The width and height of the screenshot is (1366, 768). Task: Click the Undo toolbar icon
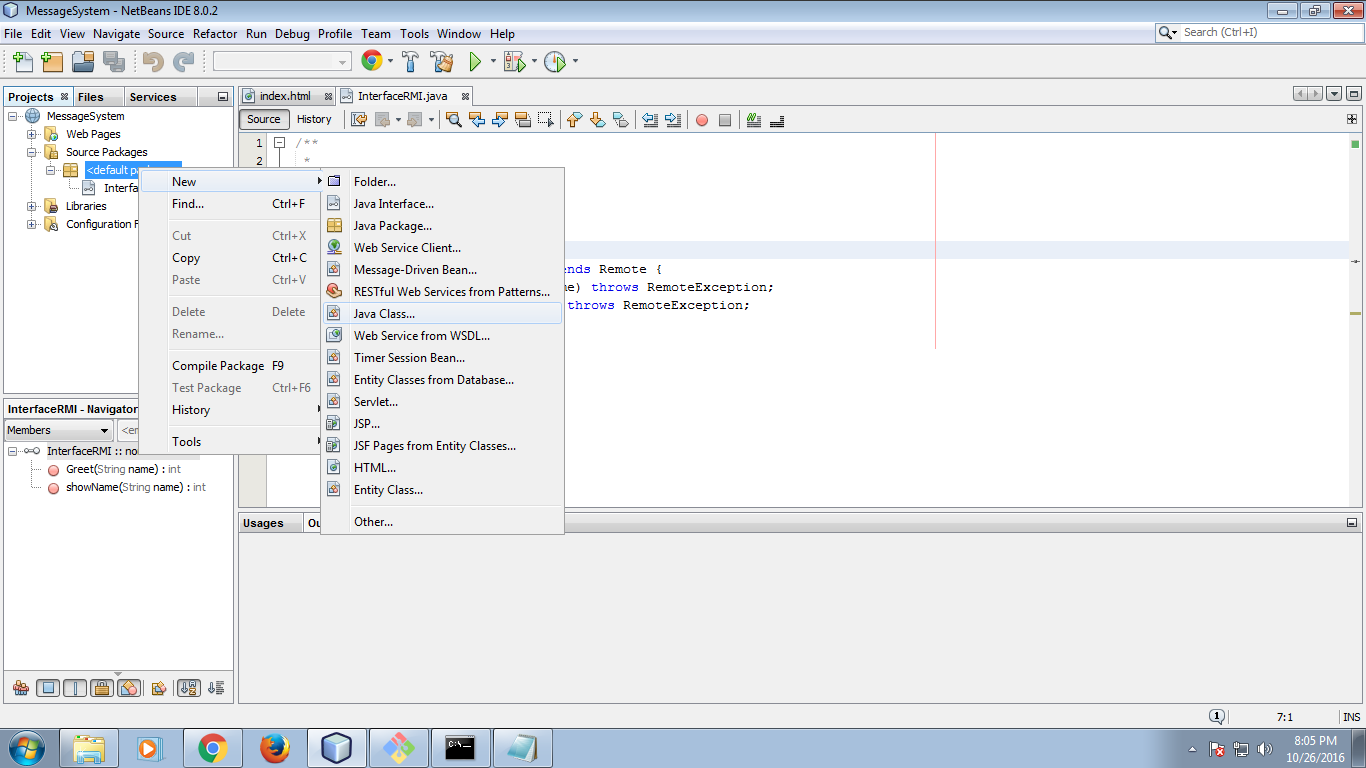[x=153, y=62]
